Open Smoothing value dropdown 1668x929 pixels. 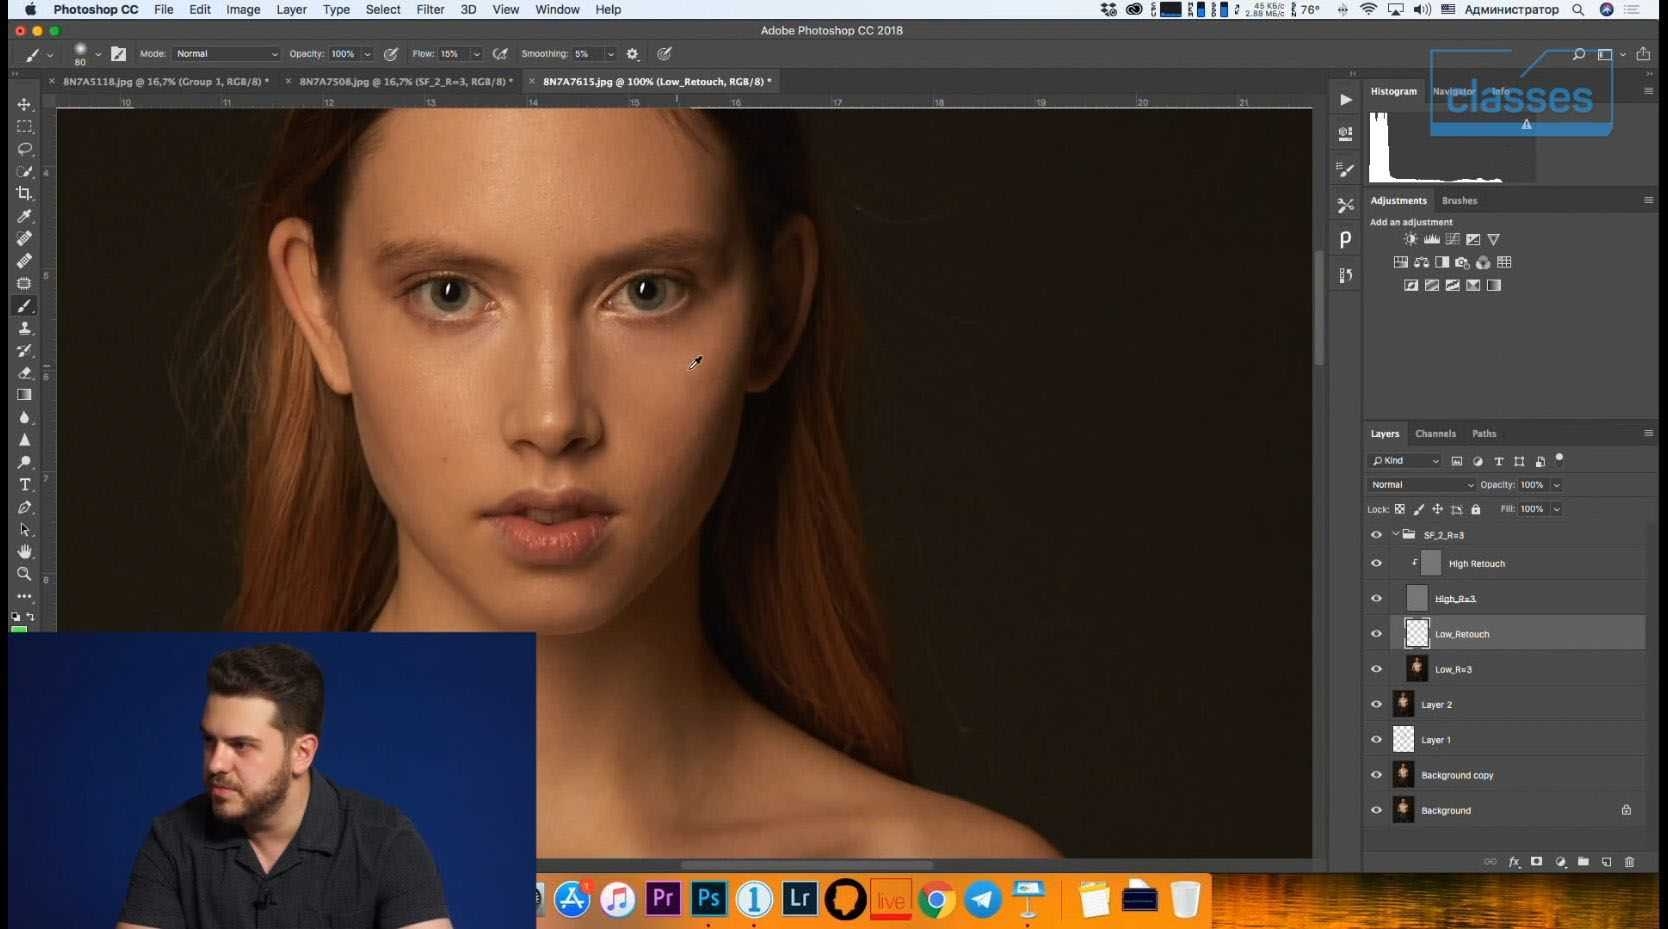pos(610,54)
